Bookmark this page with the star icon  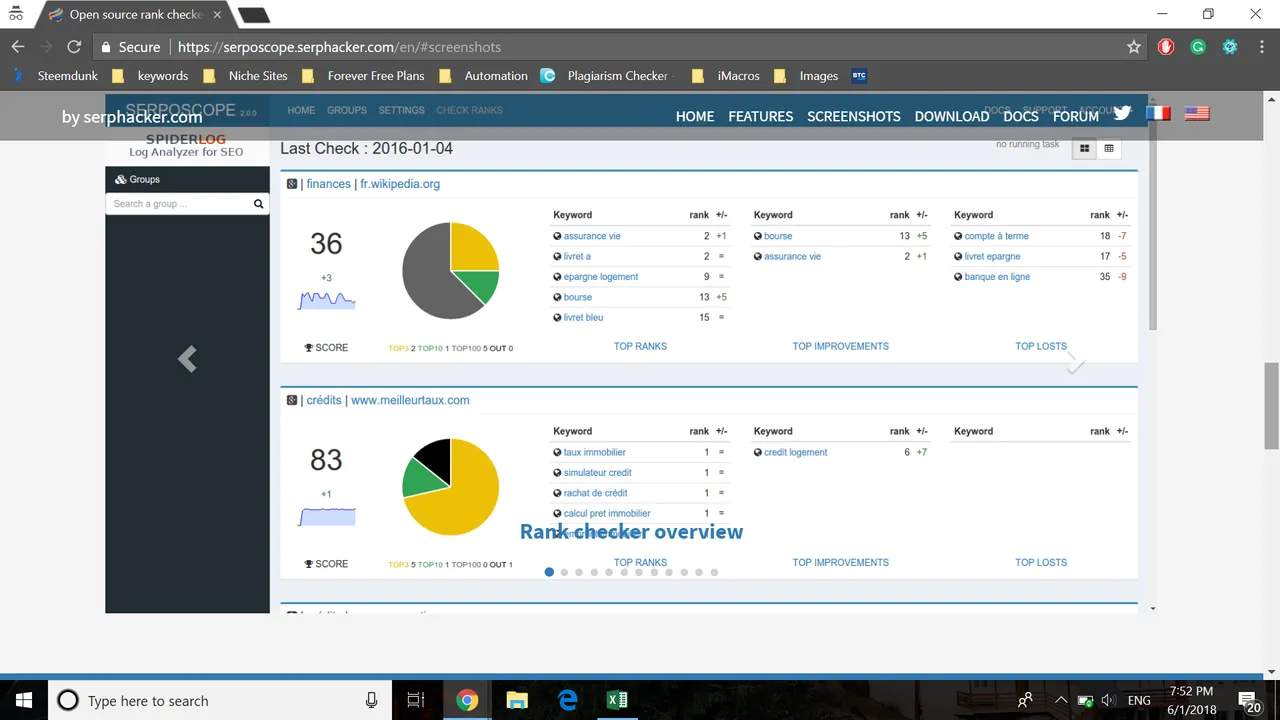1133,47
